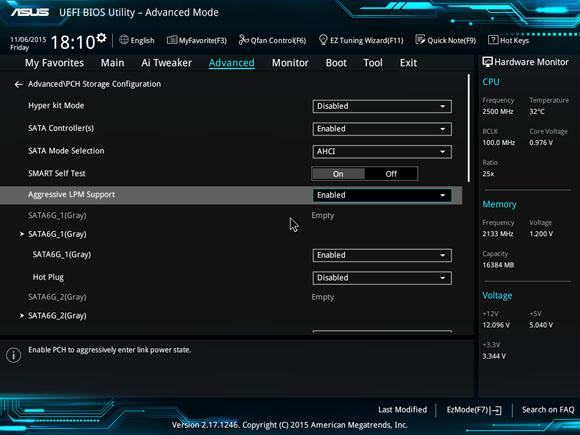Click the 16384 MB capacity value

(x=498, y=265)
